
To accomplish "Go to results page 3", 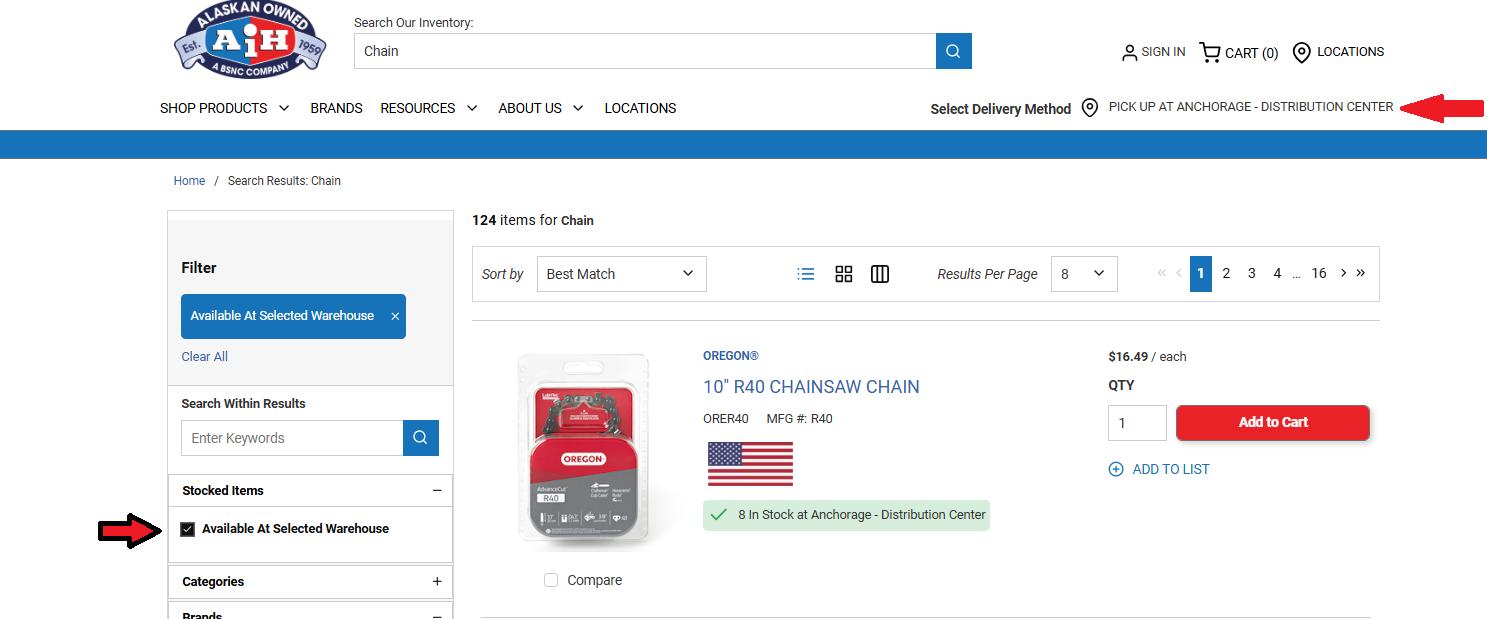I will click(1251, 273).
